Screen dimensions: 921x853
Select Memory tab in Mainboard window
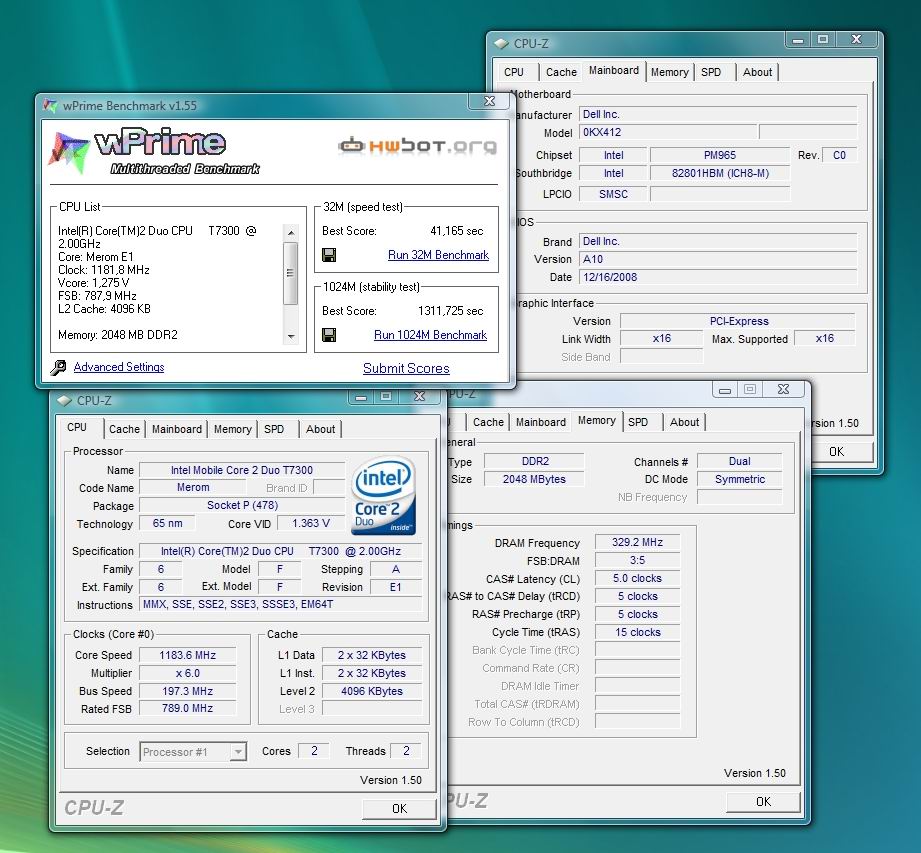[x=670, y=72]
